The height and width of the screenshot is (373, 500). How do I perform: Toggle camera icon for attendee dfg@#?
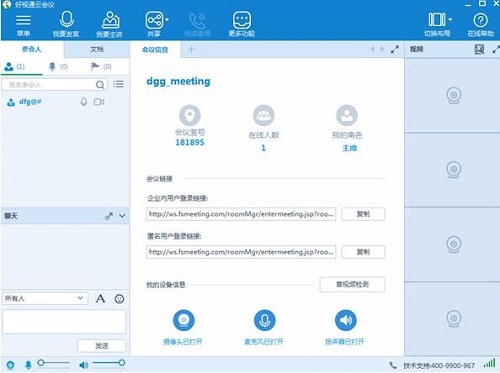[x=99, y=102]
